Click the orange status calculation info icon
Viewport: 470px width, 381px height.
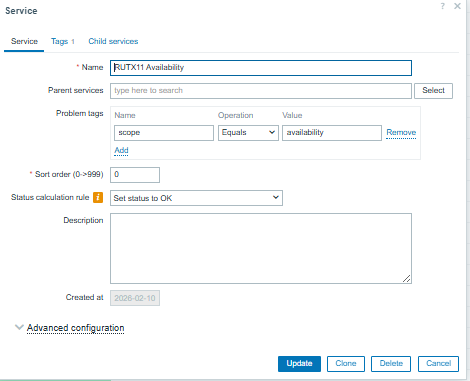[98, 197]
